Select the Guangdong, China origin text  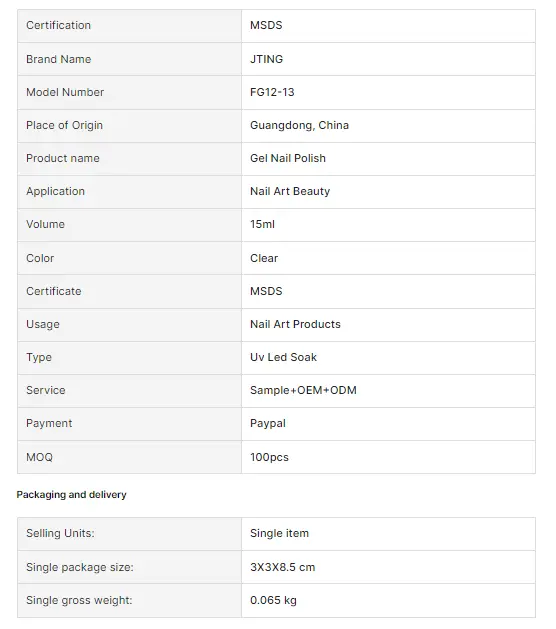tap(299, 125)
